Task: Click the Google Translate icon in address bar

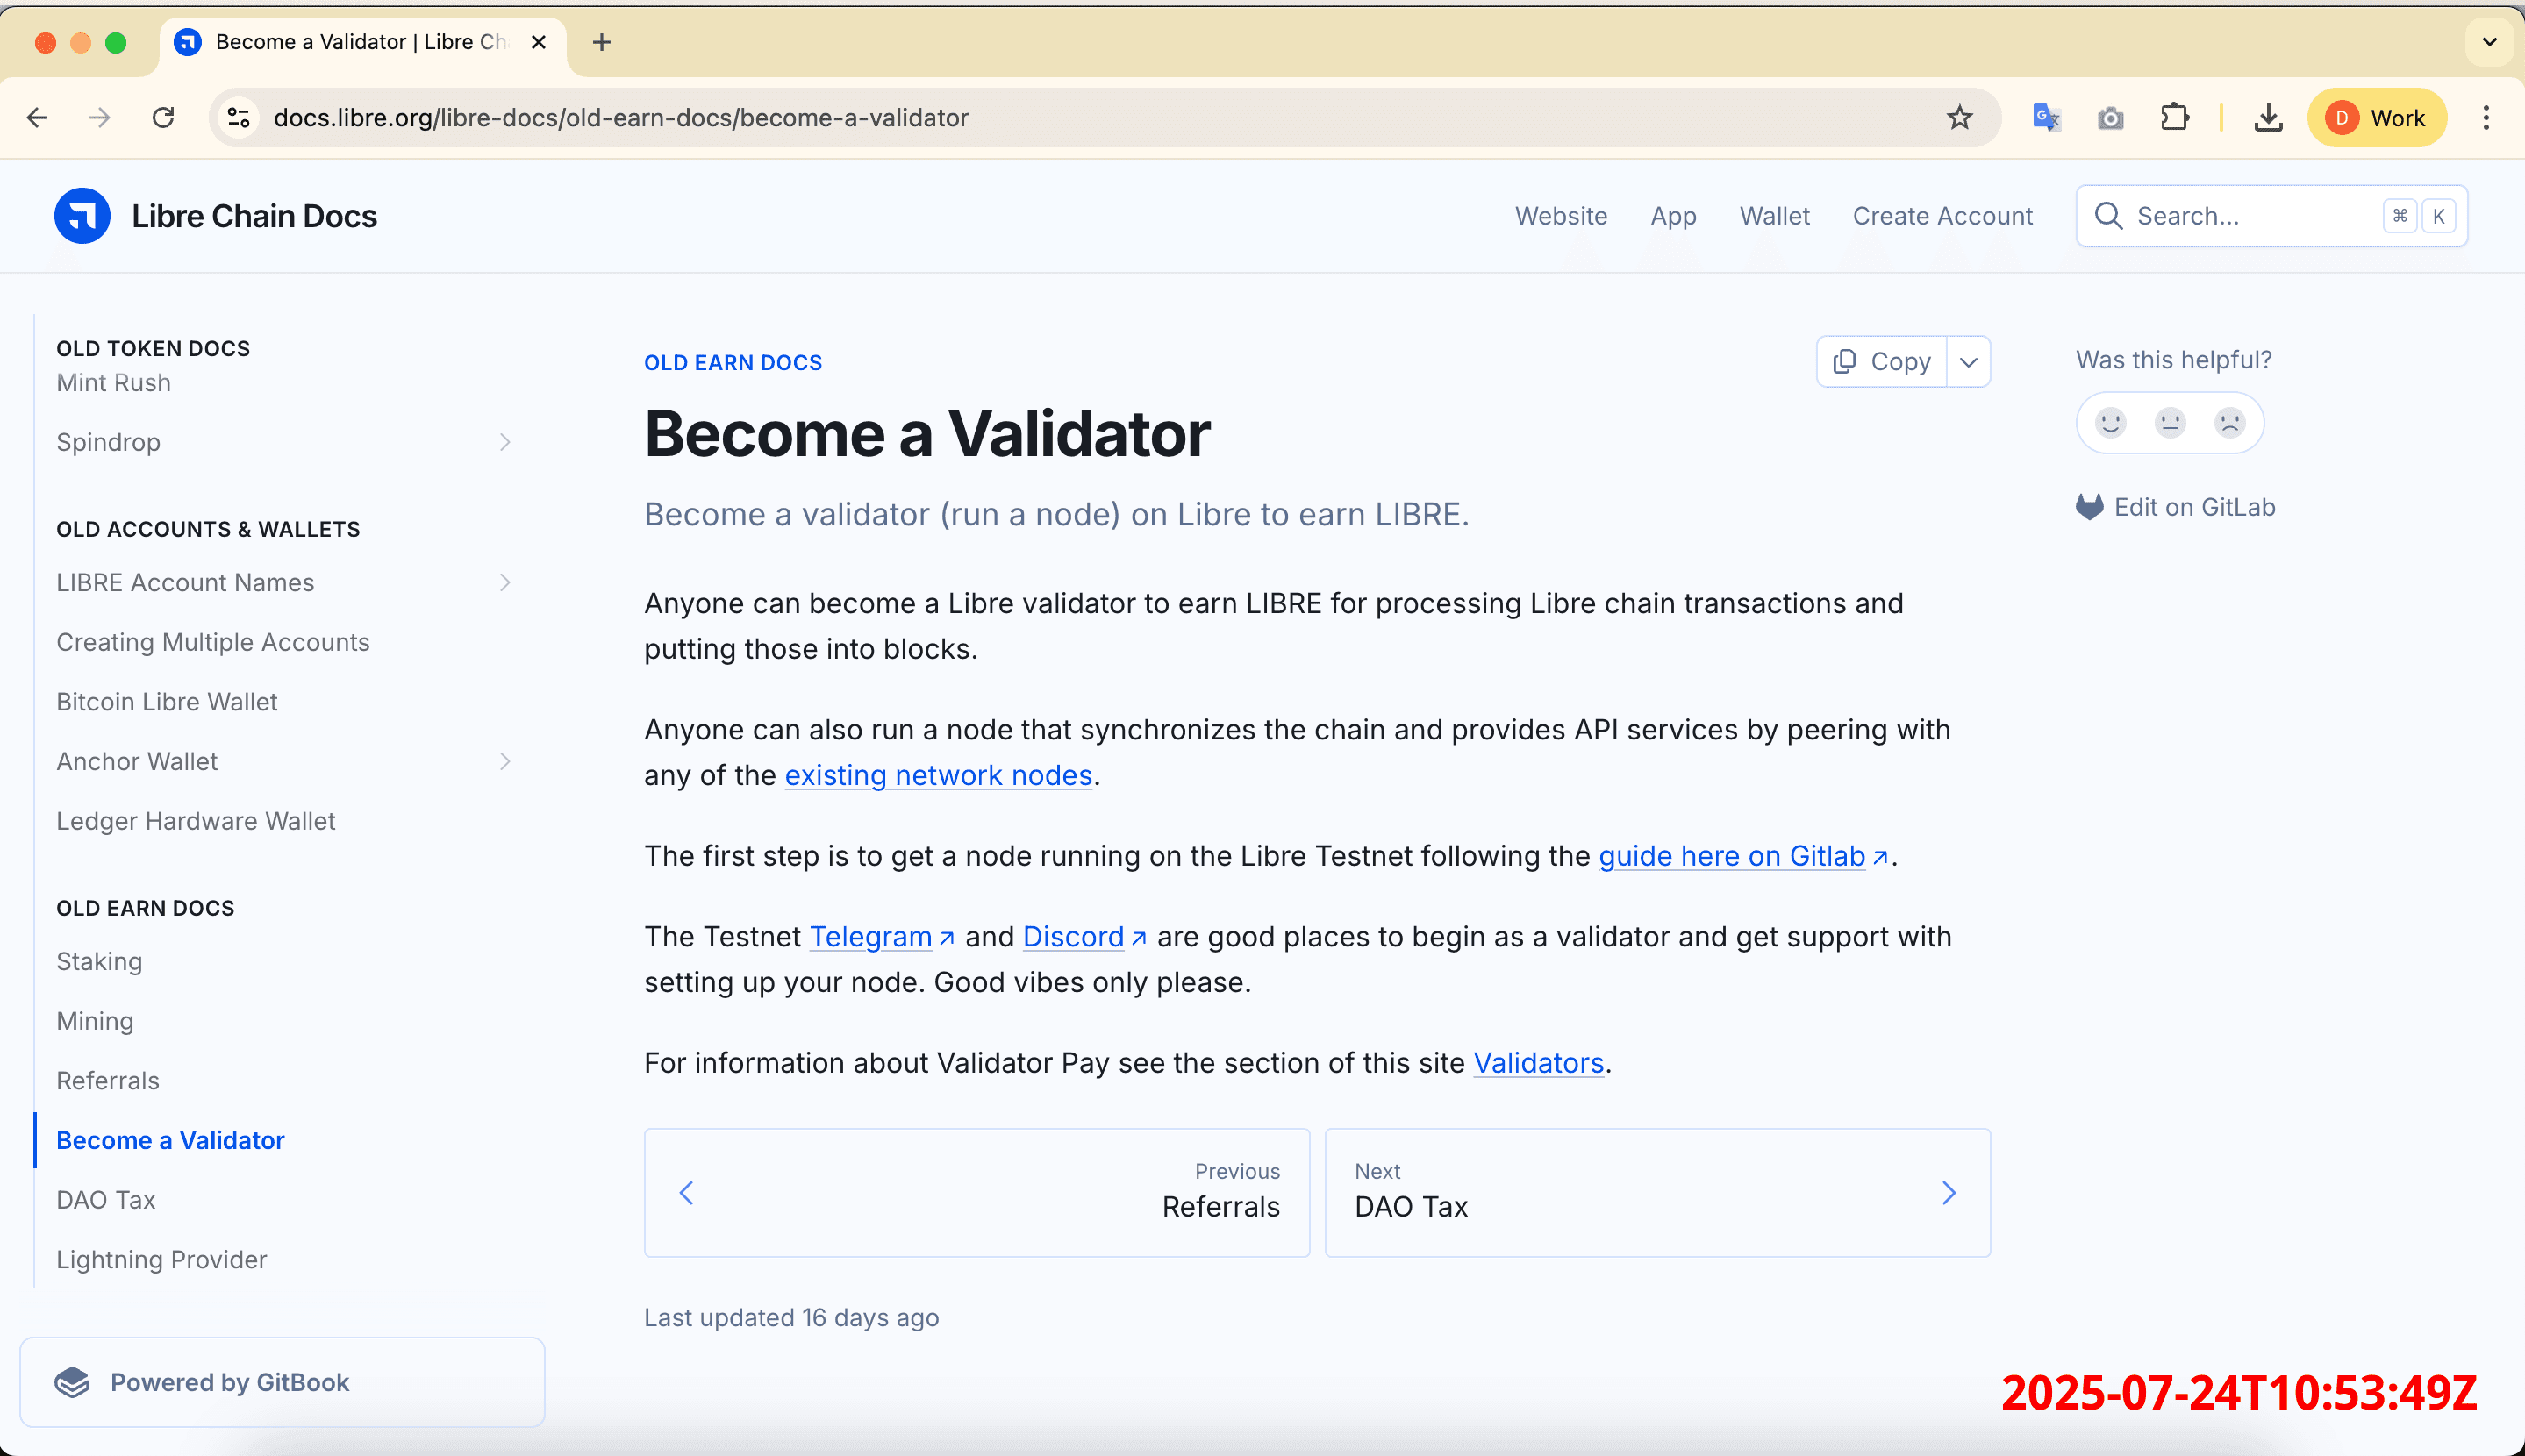Action: [2046, 117]
